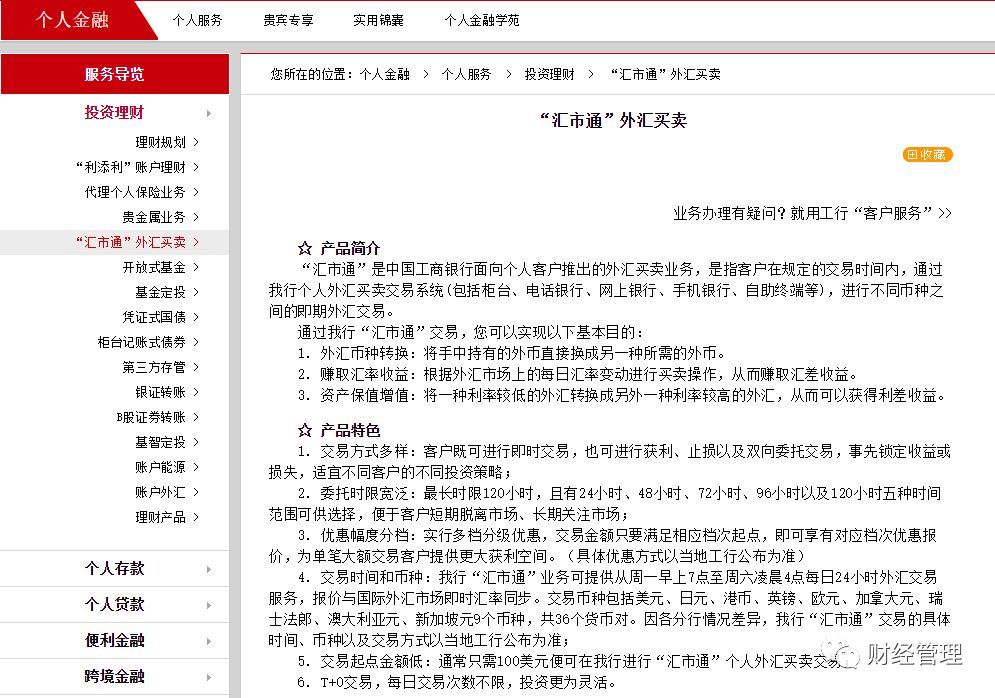Select the 跨境金融 sidebar section
This screenshot has width=995, height=698.
click(x=115, y=676)
